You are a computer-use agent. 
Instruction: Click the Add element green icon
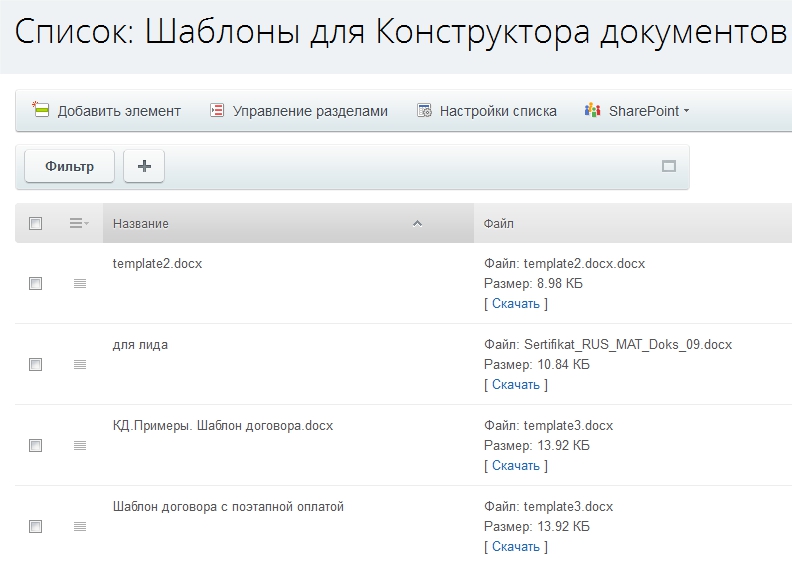(41, 110)
